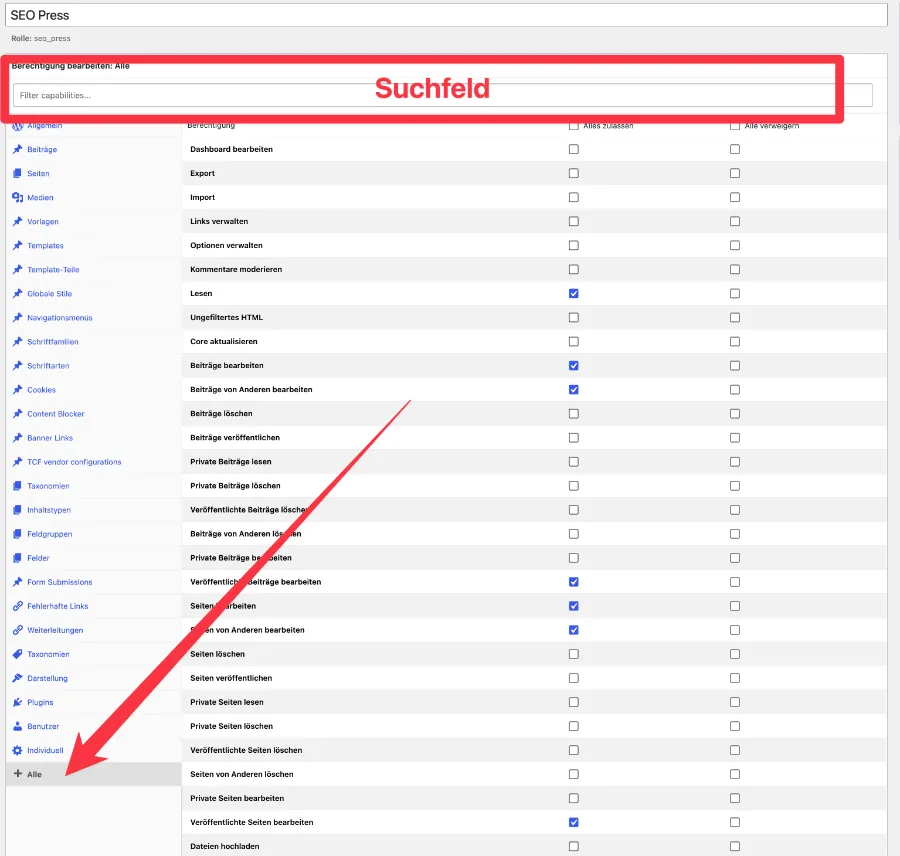Uncheck allow for Veröffentlichte Seiten bearbeiten
The width and height of the screenshot is (900, 856).
[x=573, y=822]
